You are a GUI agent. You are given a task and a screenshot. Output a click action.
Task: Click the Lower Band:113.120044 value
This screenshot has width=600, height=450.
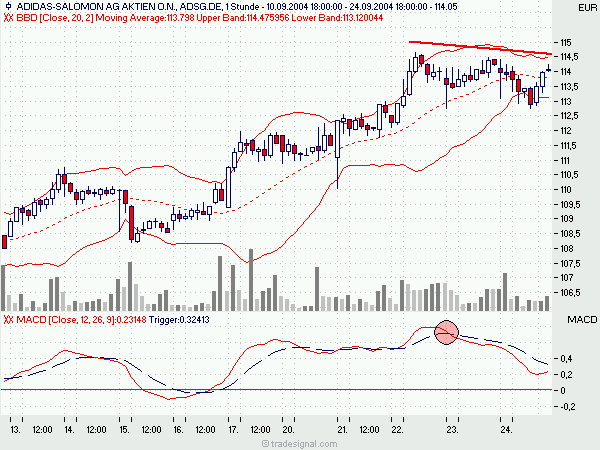point(337,18)
